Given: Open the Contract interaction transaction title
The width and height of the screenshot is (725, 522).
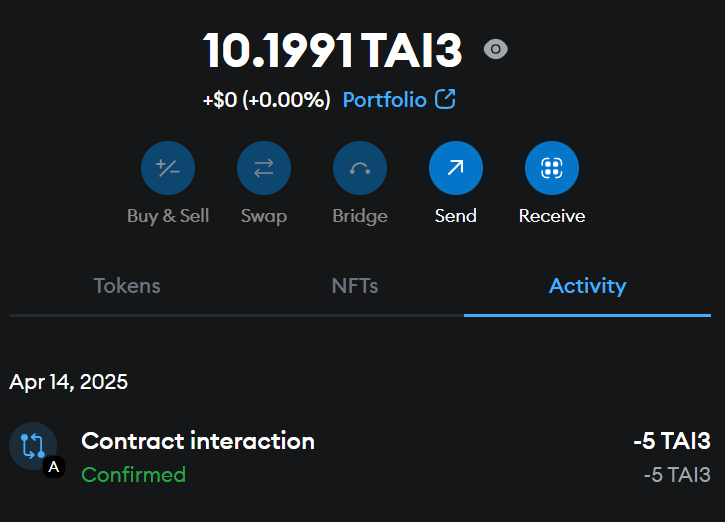Looking at the screenshot, I should tap(198, 441).
